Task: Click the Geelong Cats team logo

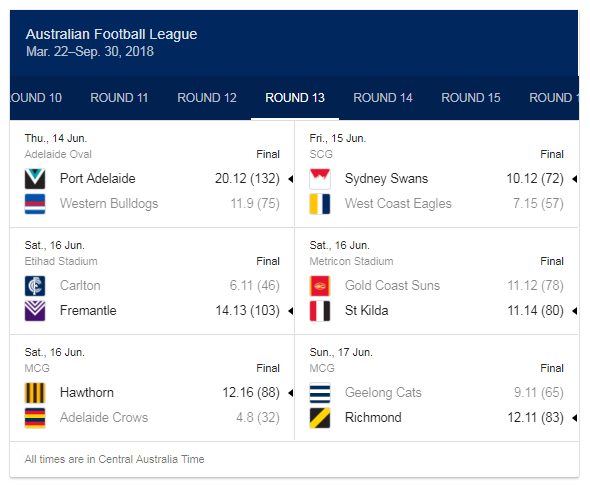Action: [320, 393]
